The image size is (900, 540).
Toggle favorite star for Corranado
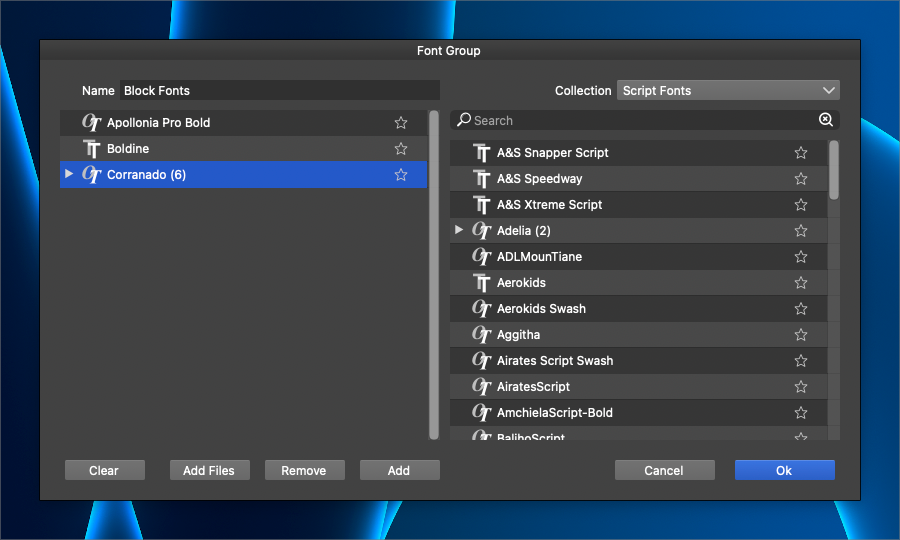point(401,175)
